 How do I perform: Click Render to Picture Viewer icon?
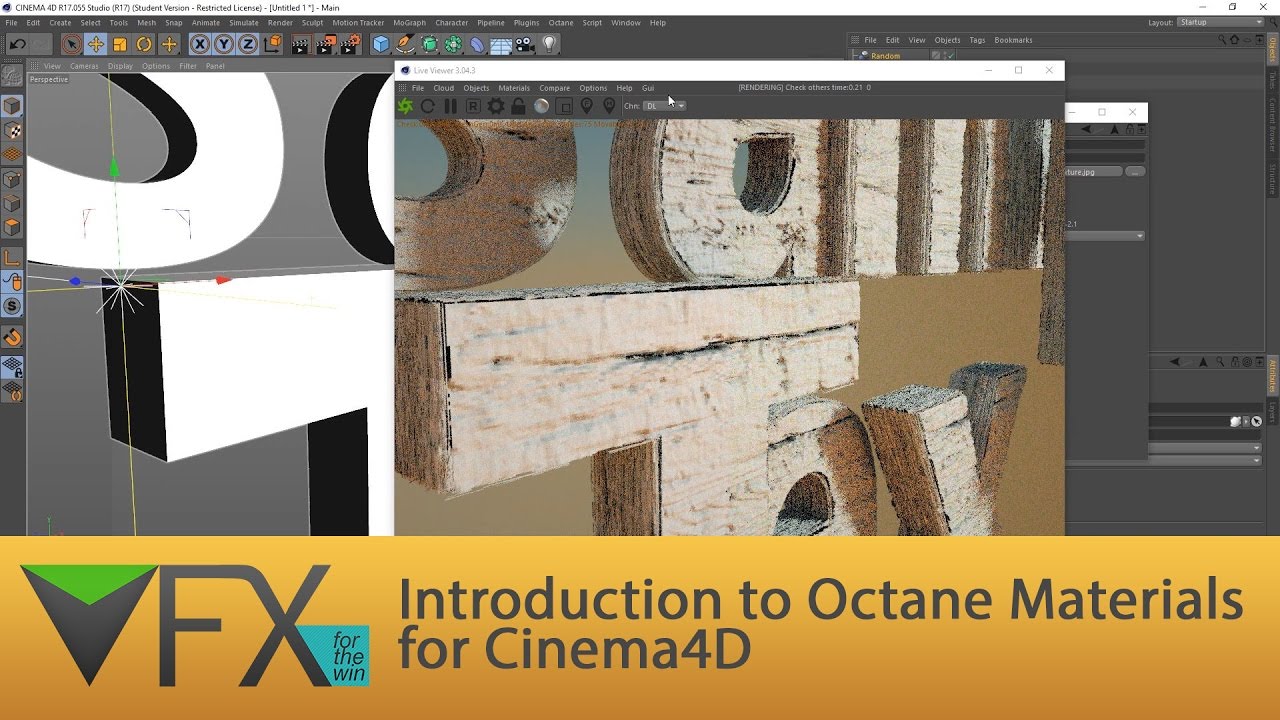[325, 44]
